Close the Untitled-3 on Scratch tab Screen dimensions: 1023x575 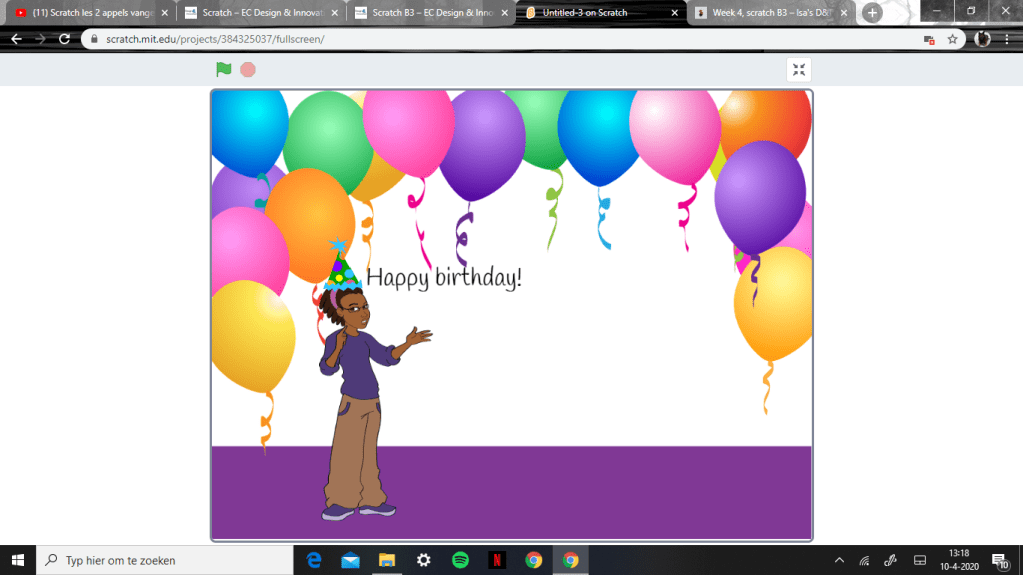(675, 13)
